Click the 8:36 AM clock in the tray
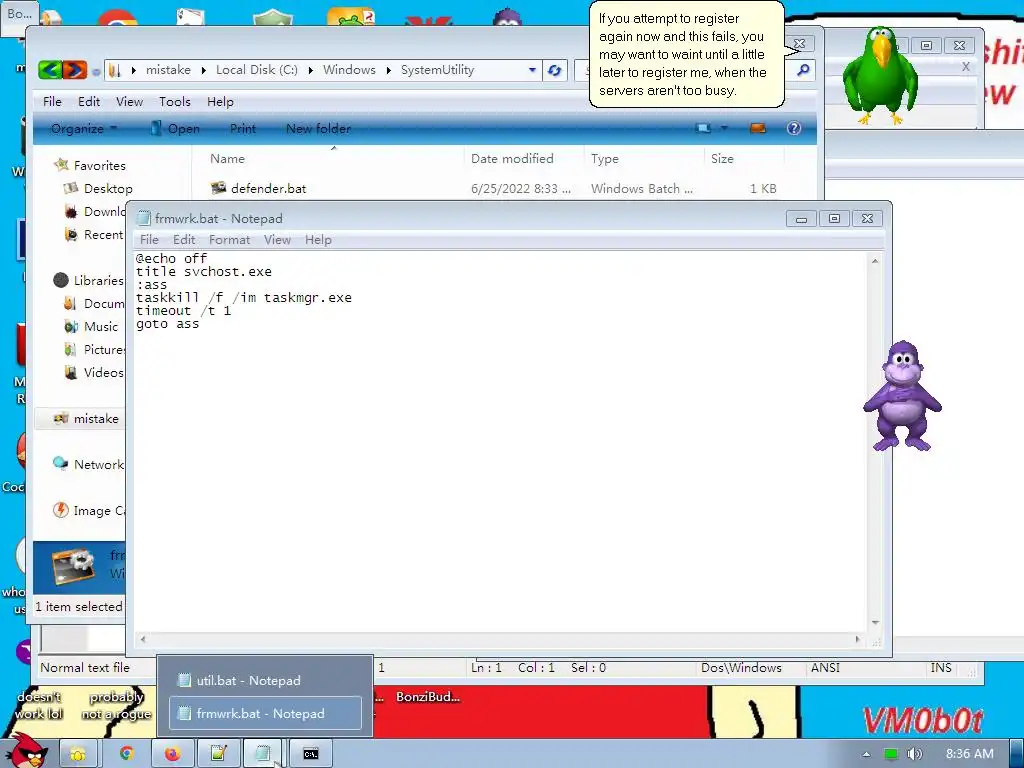This screenshot has width=1024, height=768. (969, 754)
